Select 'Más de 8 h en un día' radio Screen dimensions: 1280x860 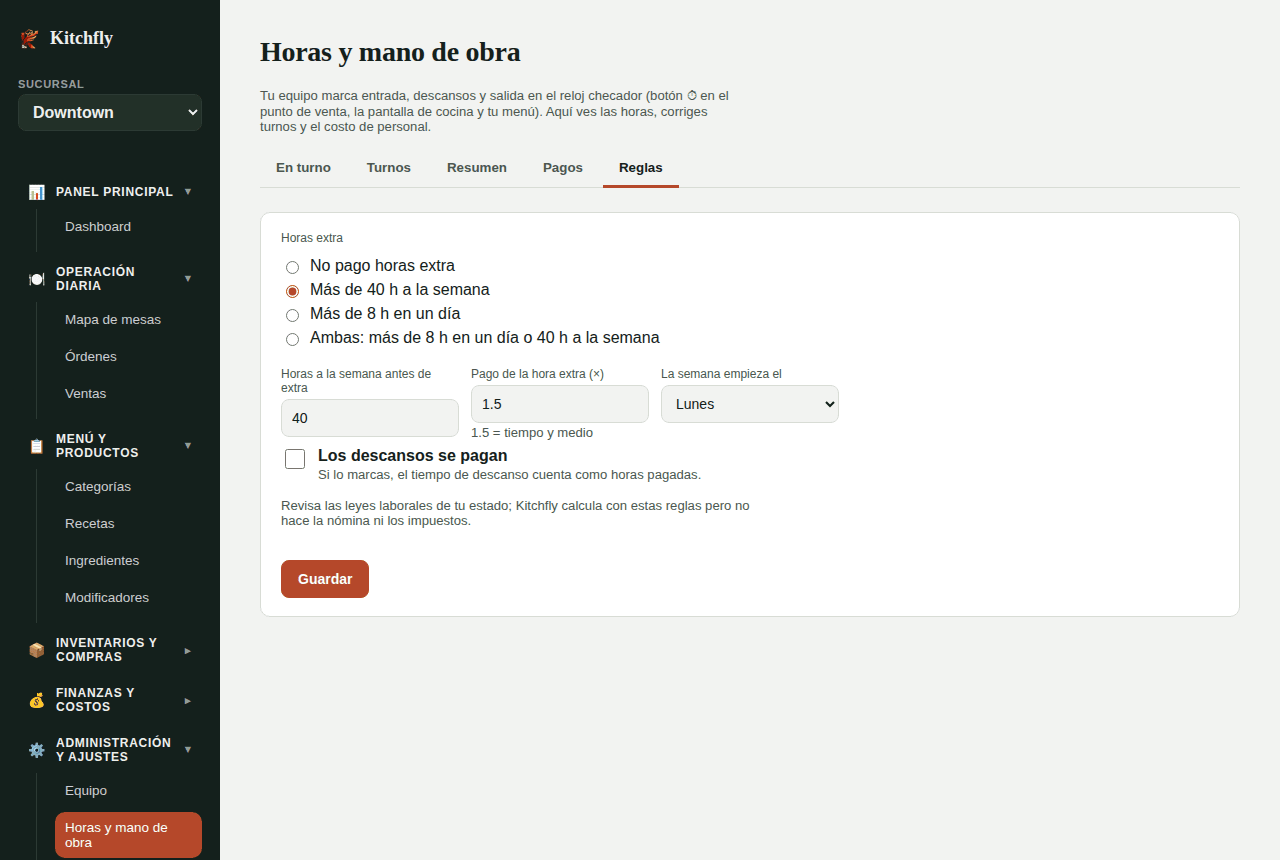coord(292,315)
